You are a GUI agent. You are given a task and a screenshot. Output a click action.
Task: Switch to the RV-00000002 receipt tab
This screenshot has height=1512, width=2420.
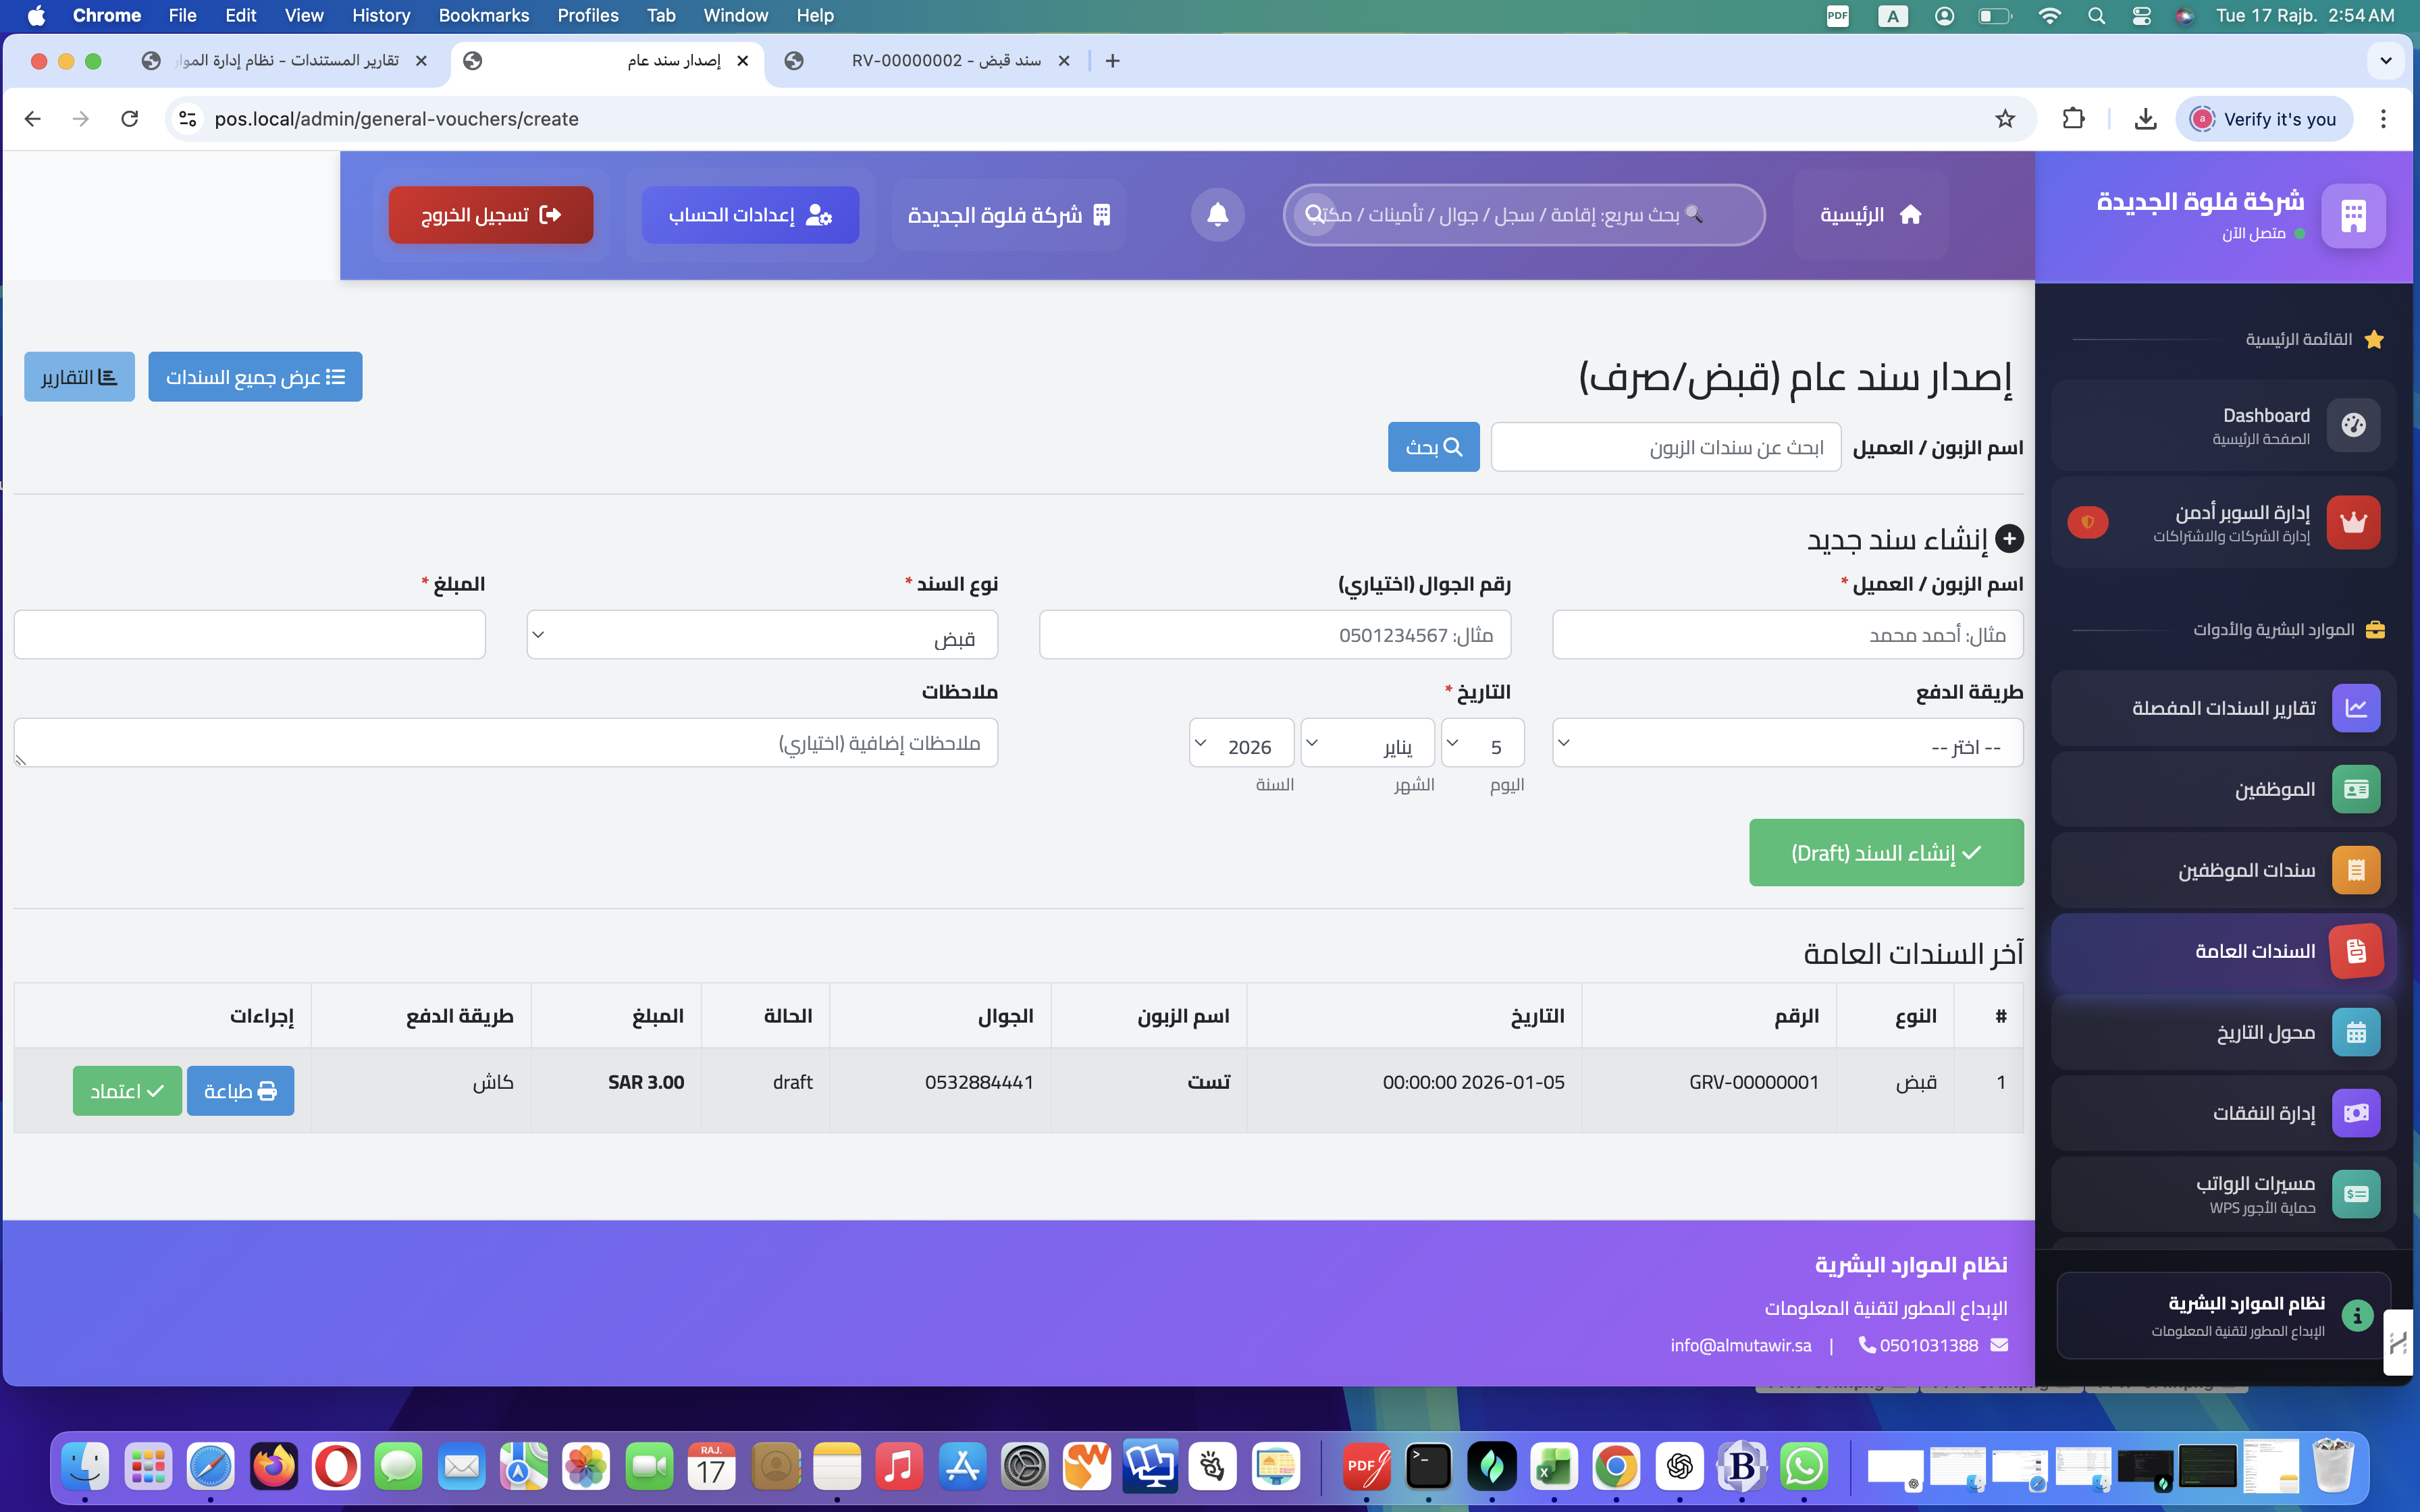tap(930, 61)
